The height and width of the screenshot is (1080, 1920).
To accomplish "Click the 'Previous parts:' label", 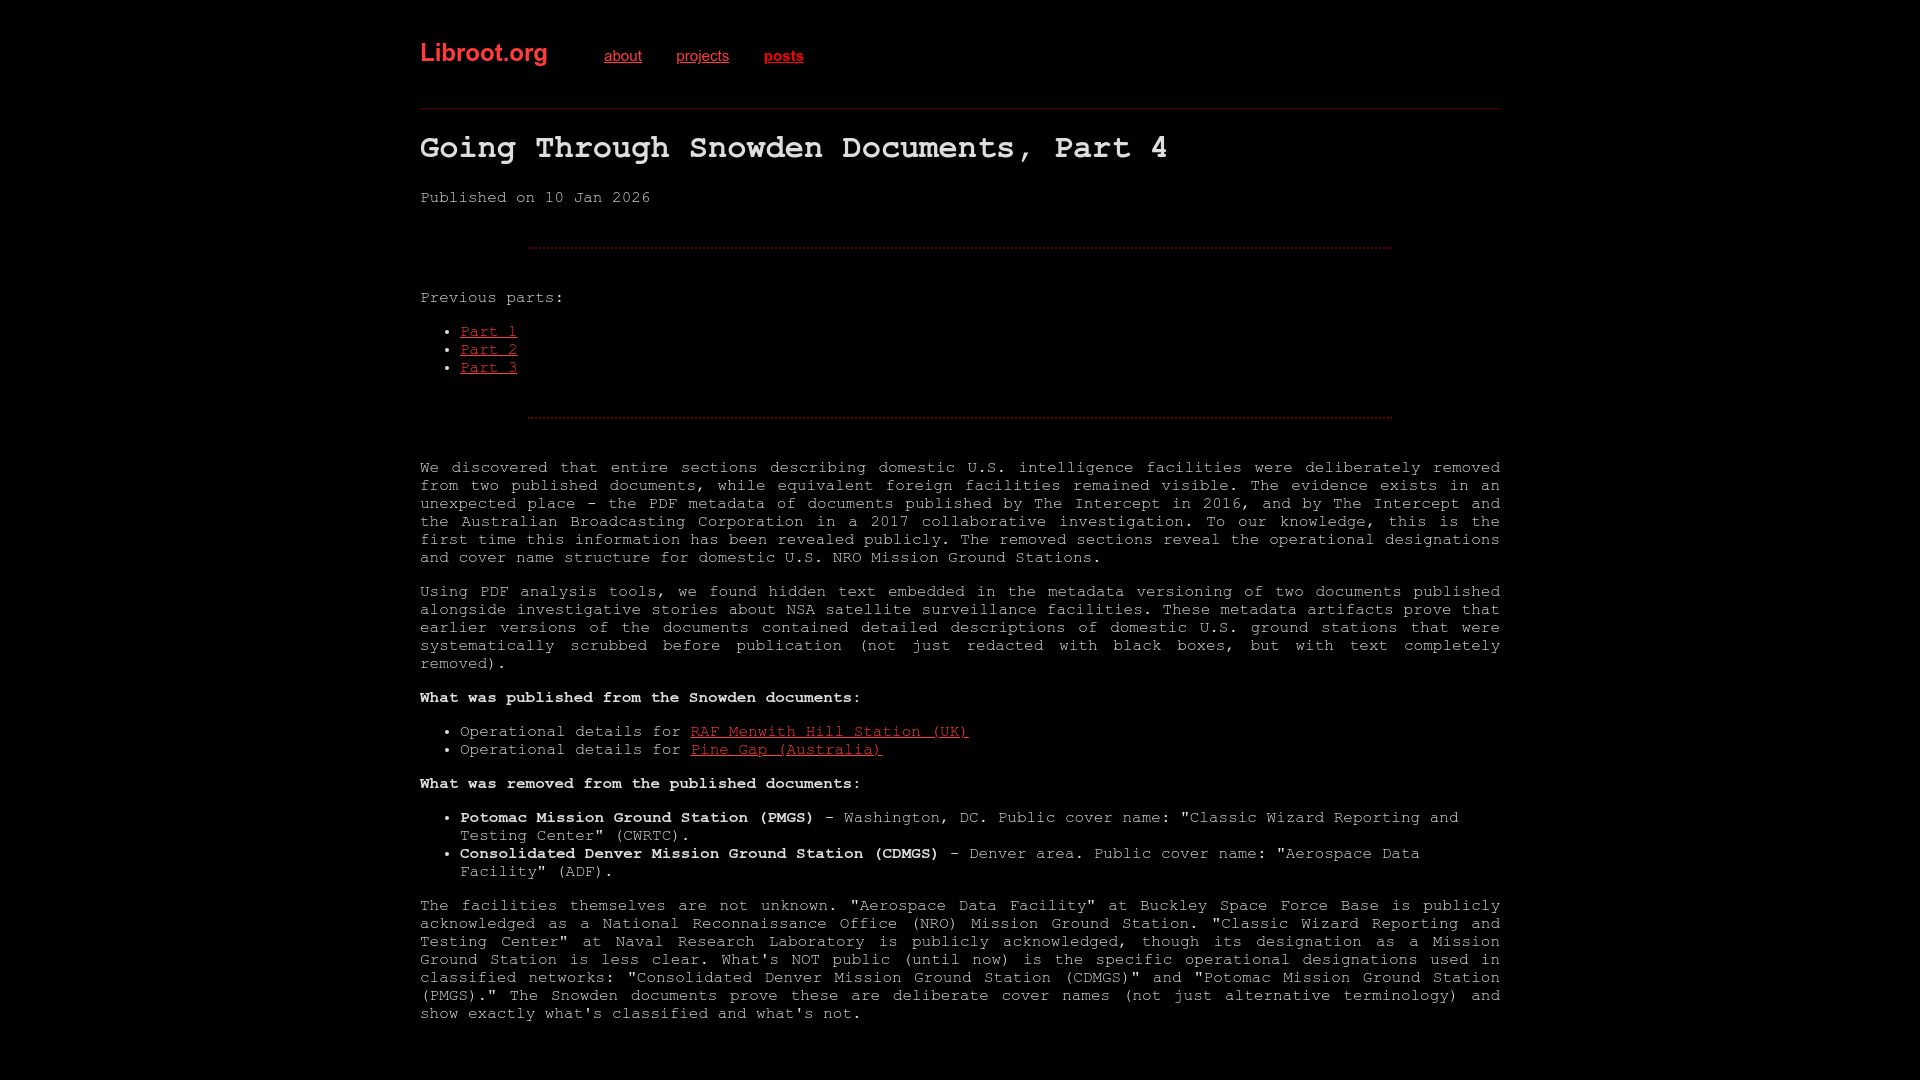I will tap(492, 298).
